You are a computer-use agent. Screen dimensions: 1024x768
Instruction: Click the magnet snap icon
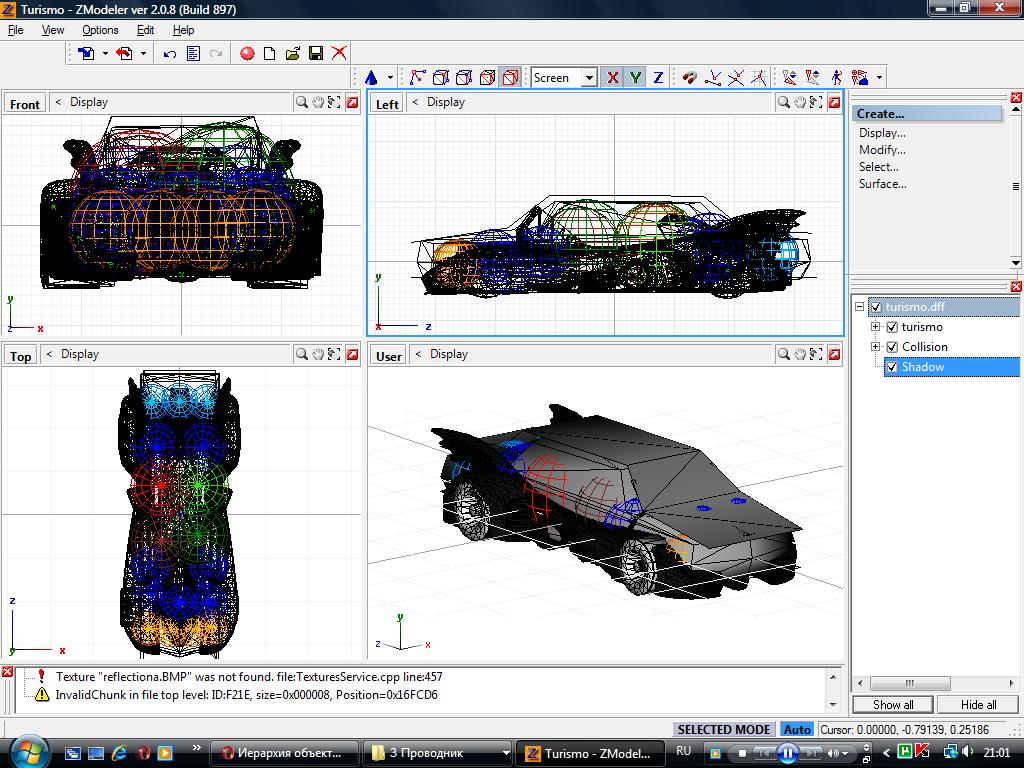tap(689, 77)
